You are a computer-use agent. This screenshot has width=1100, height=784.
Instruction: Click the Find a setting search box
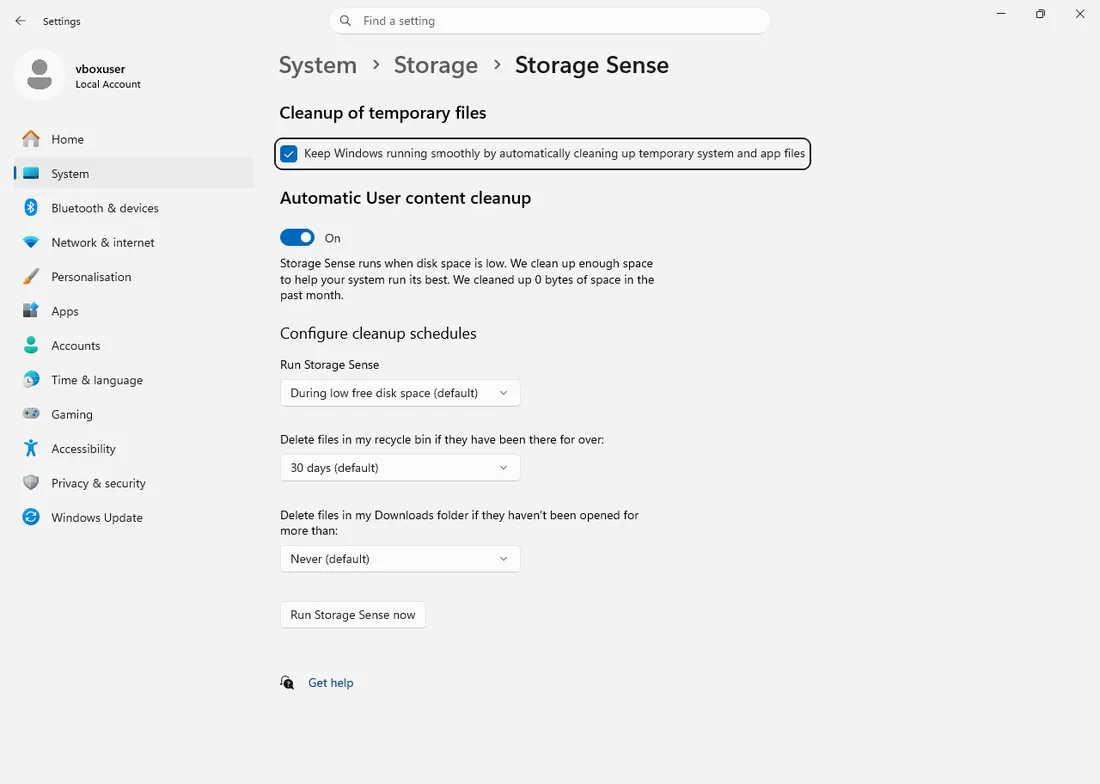550,21
